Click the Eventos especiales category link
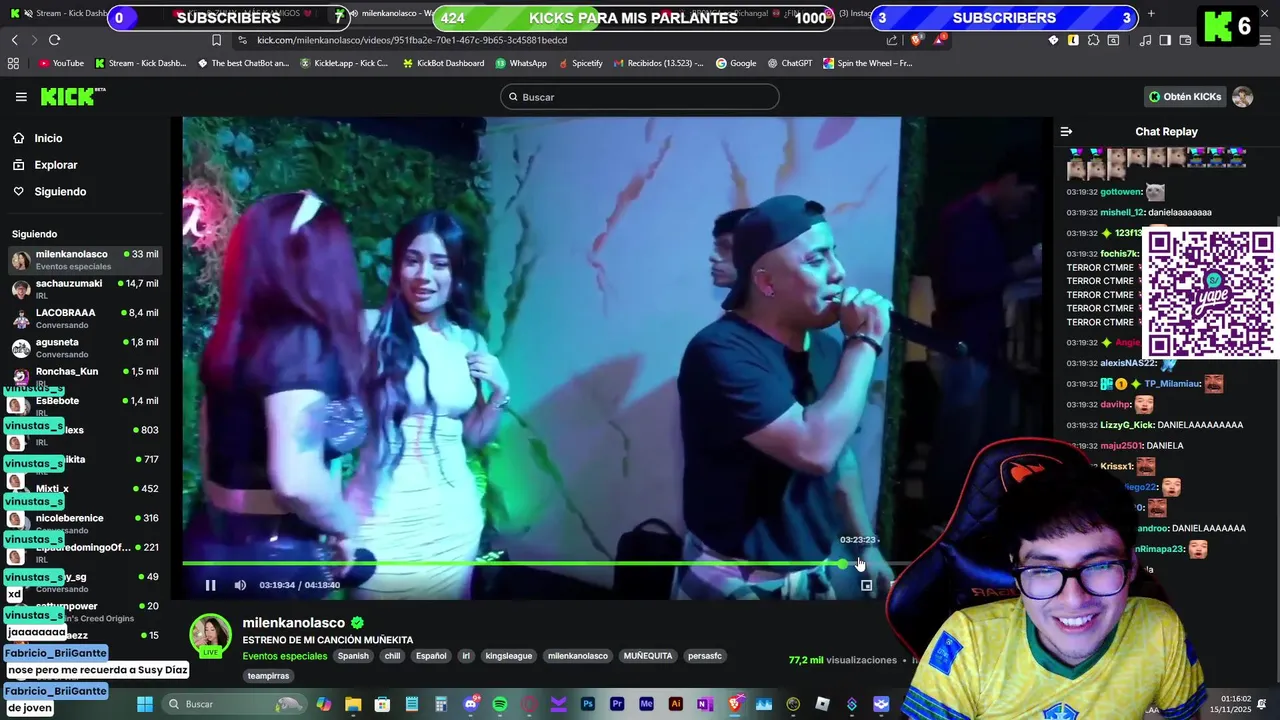The image size is (1280, 720). [x=285, y=656]
